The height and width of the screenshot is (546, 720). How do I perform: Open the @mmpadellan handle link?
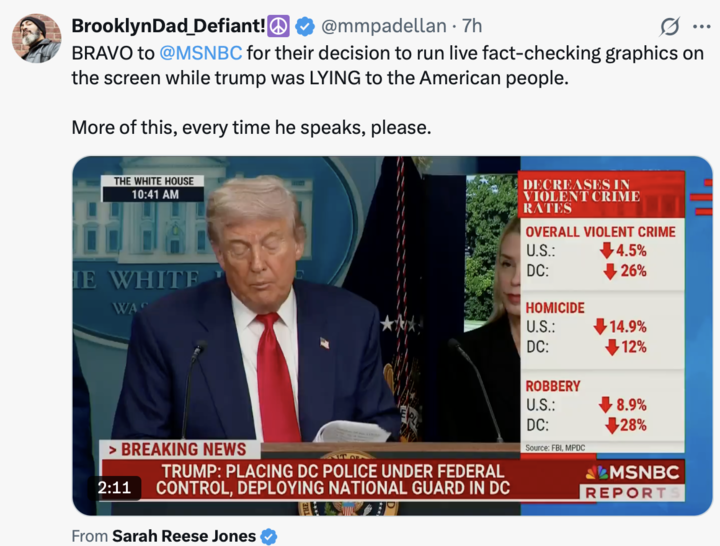pos(385,25)
